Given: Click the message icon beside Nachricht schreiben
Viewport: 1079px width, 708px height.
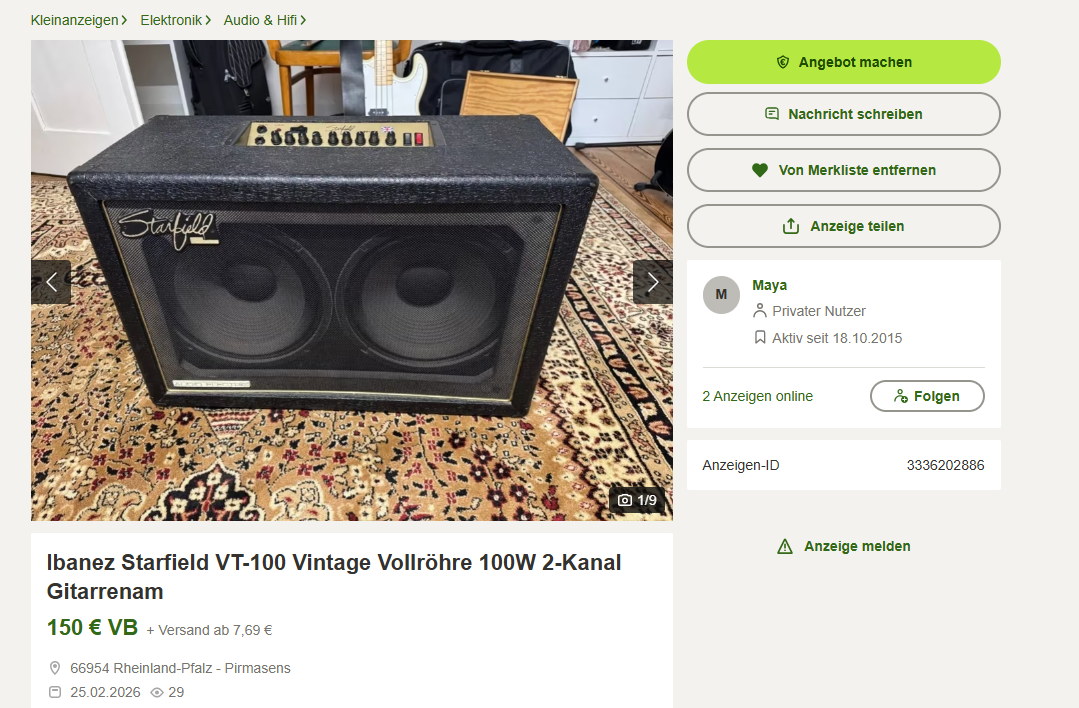Looking at the screenshot, I should (x=772, y=114).
